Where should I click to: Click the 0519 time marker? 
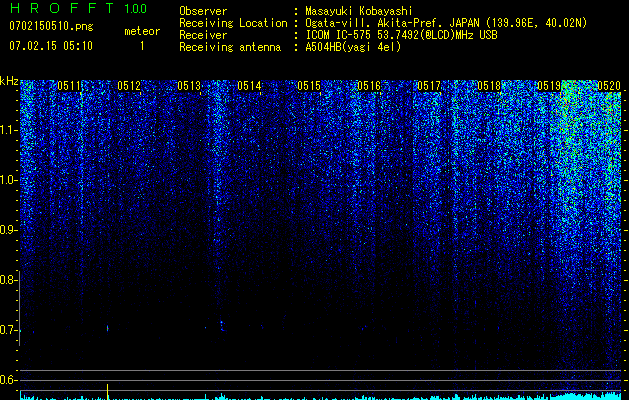[549, 86]
